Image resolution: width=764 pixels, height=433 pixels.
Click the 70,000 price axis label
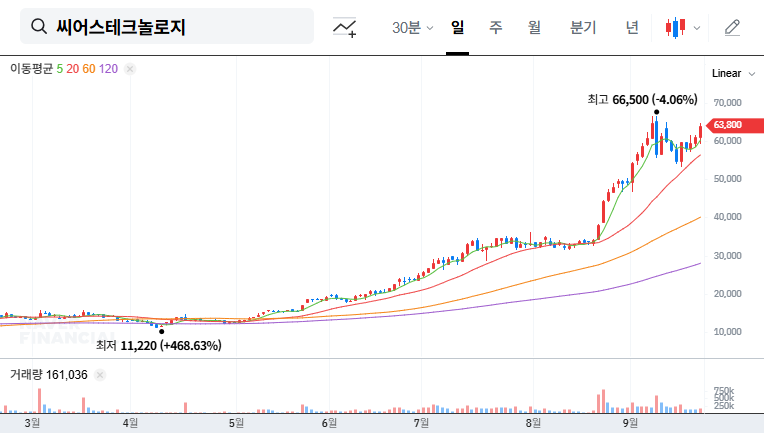[727, 103]
